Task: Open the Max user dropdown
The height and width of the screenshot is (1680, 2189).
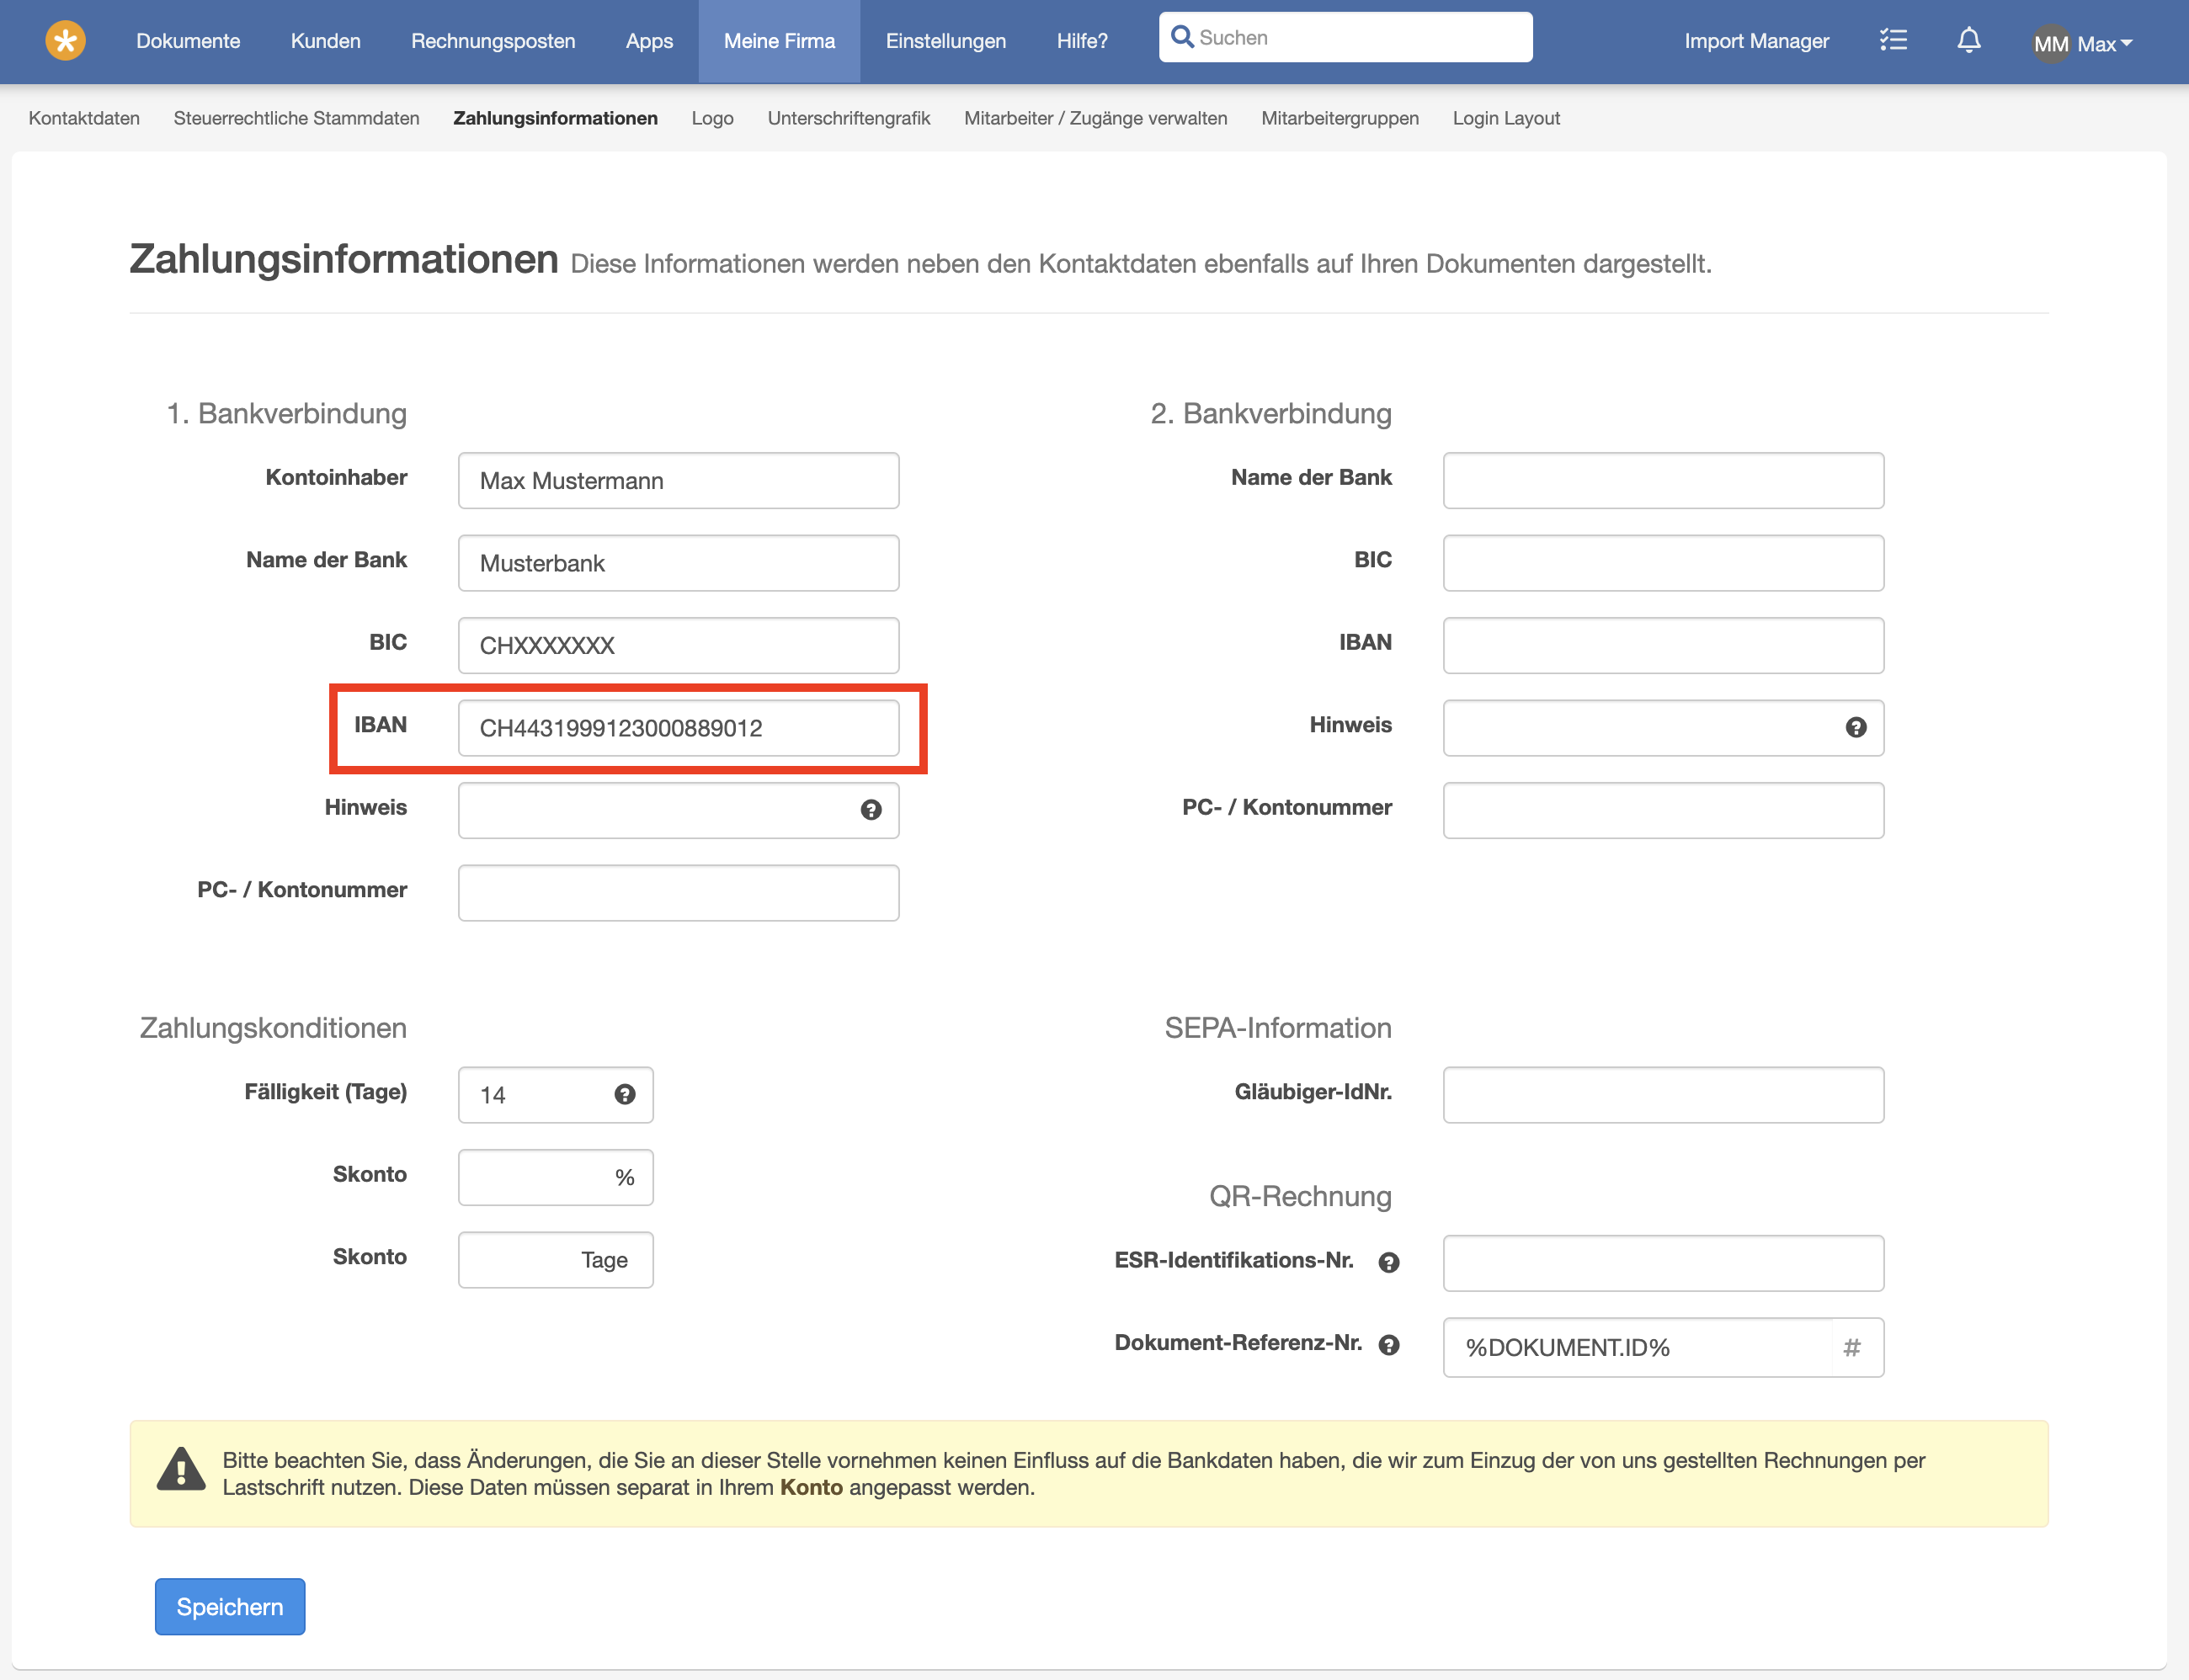Action: pyautogui.click(x=2105, y=43)
